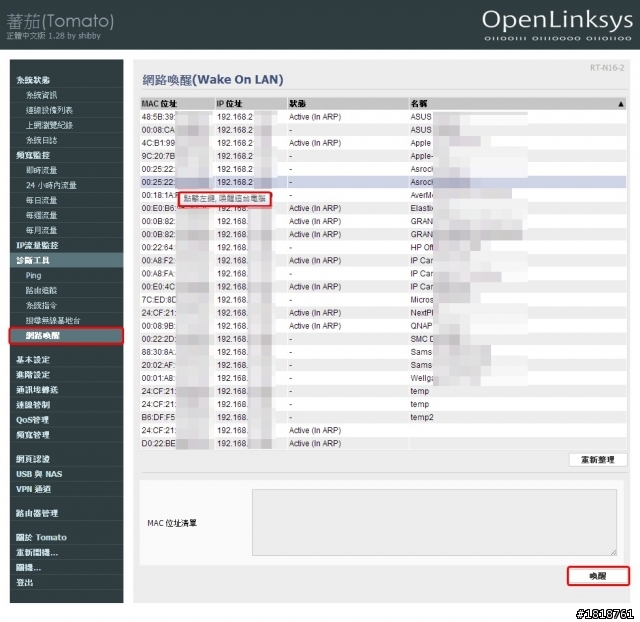Select row with MAC 00:A8:F2
The image size is (640, 622).
click(x=383, y=261)
